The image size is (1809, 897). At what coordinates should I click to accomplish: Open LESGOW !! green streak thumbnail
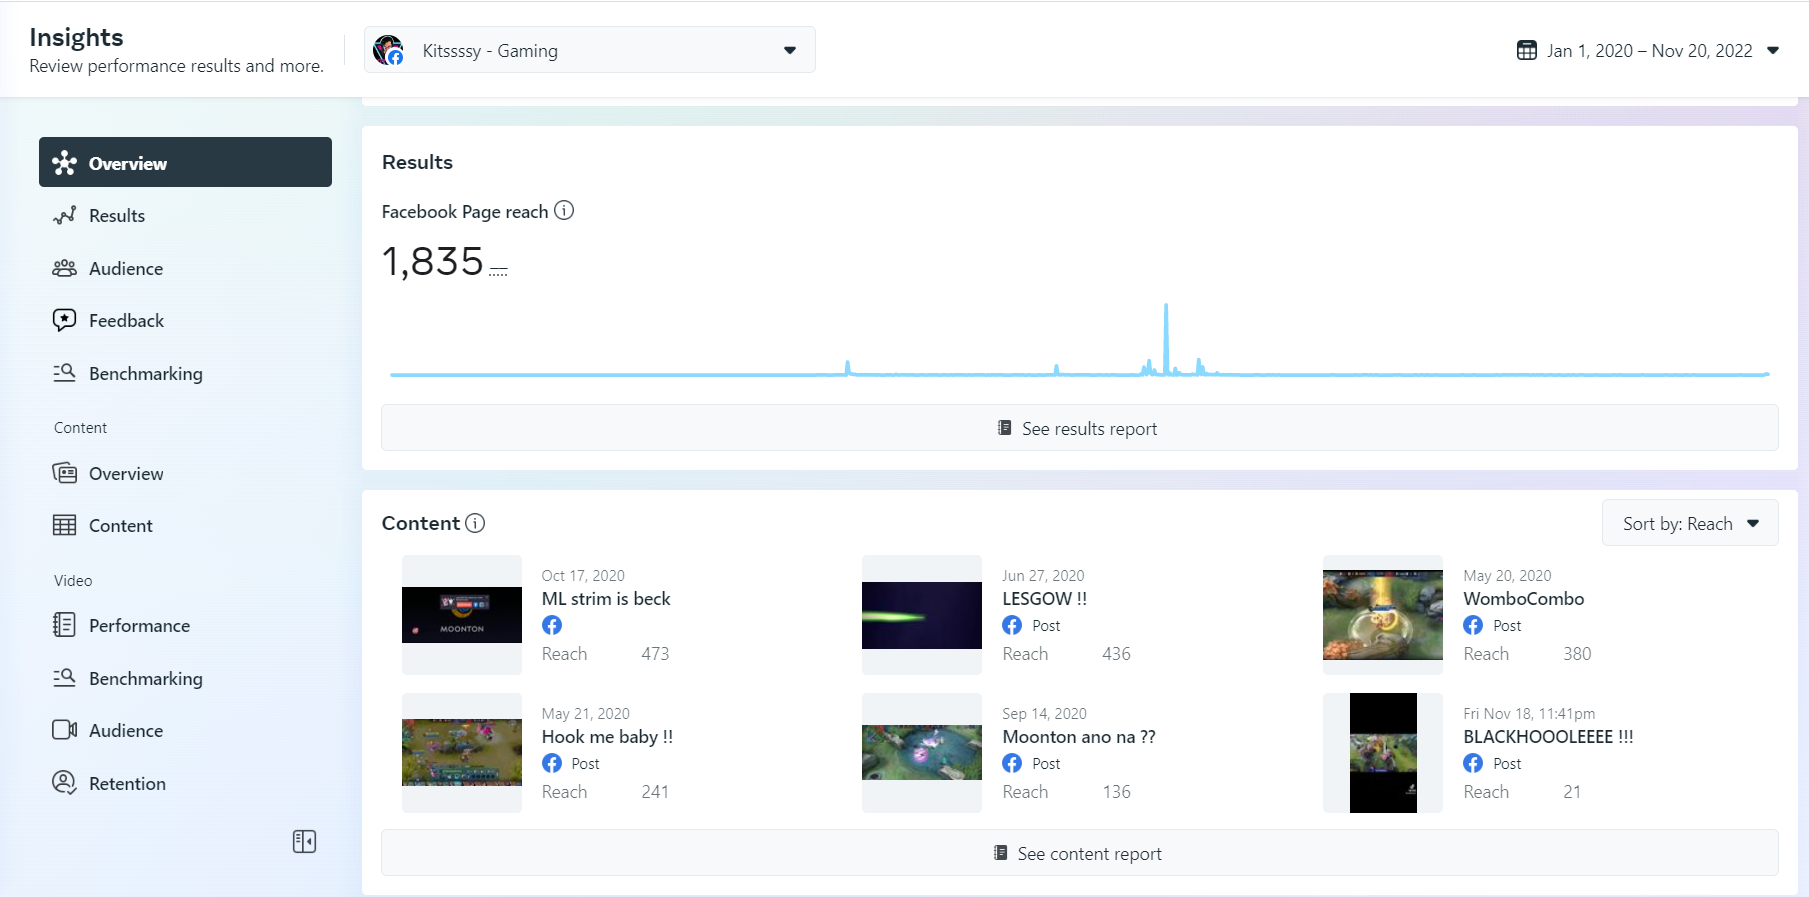[x=922, y=615]
